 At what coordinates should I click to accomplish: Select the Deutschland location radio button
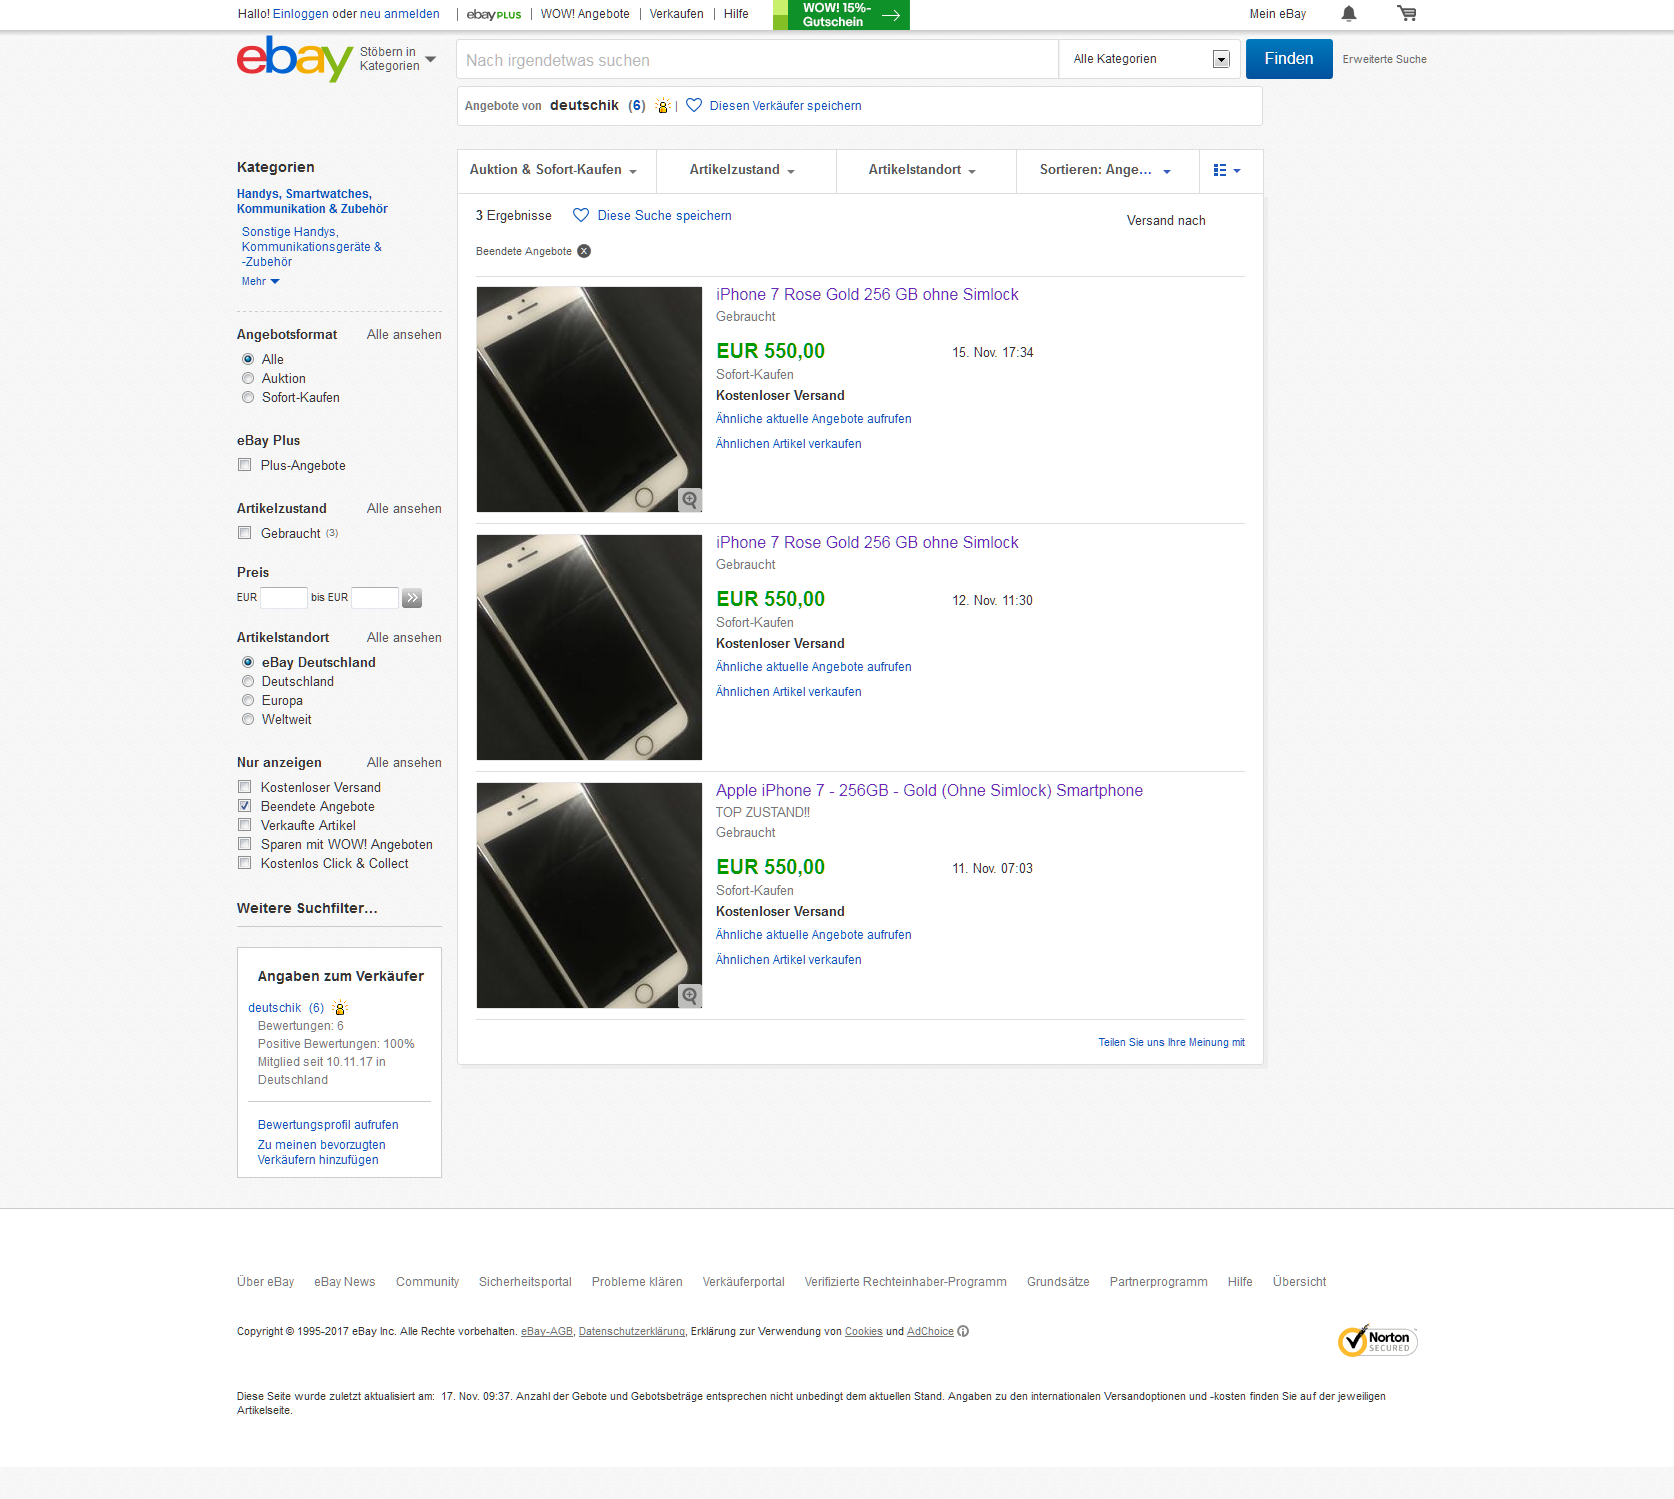(248, 681)
